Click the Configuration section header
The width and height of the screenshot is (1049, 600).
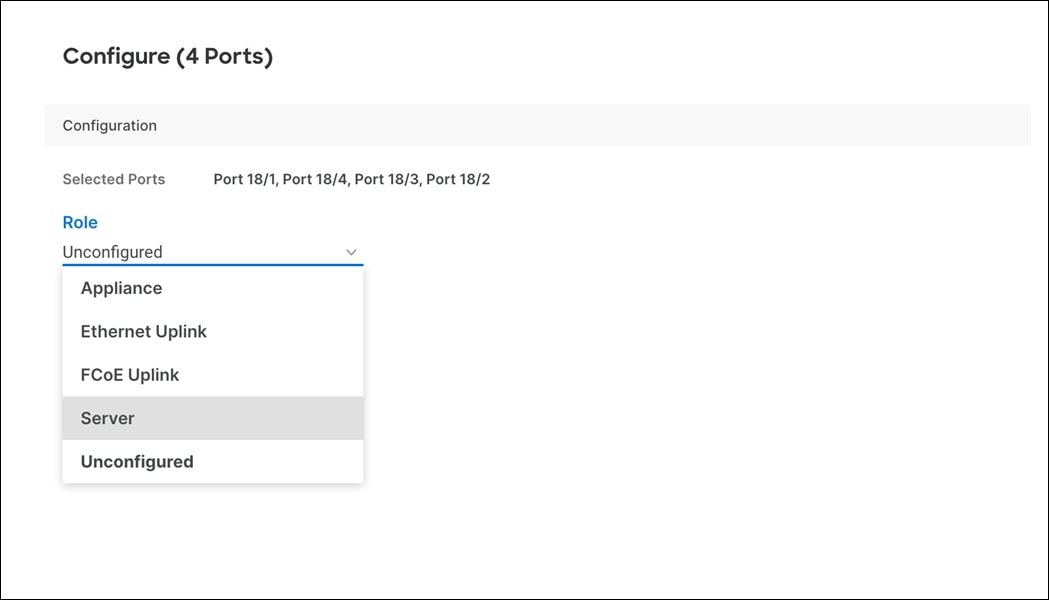110,125
